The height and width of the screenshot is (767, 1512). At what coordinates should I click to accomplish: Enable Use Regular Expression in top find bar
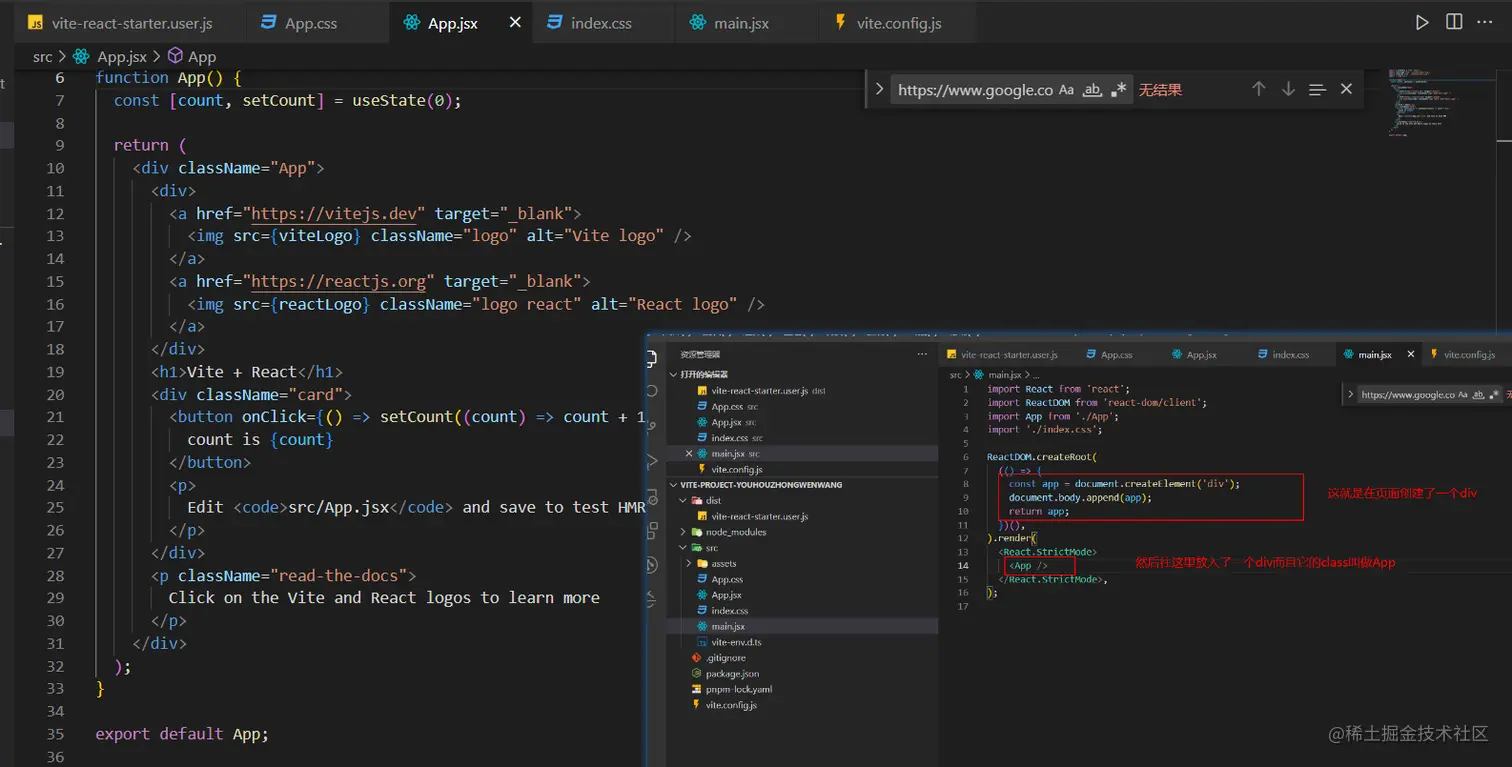point(1119,90)
